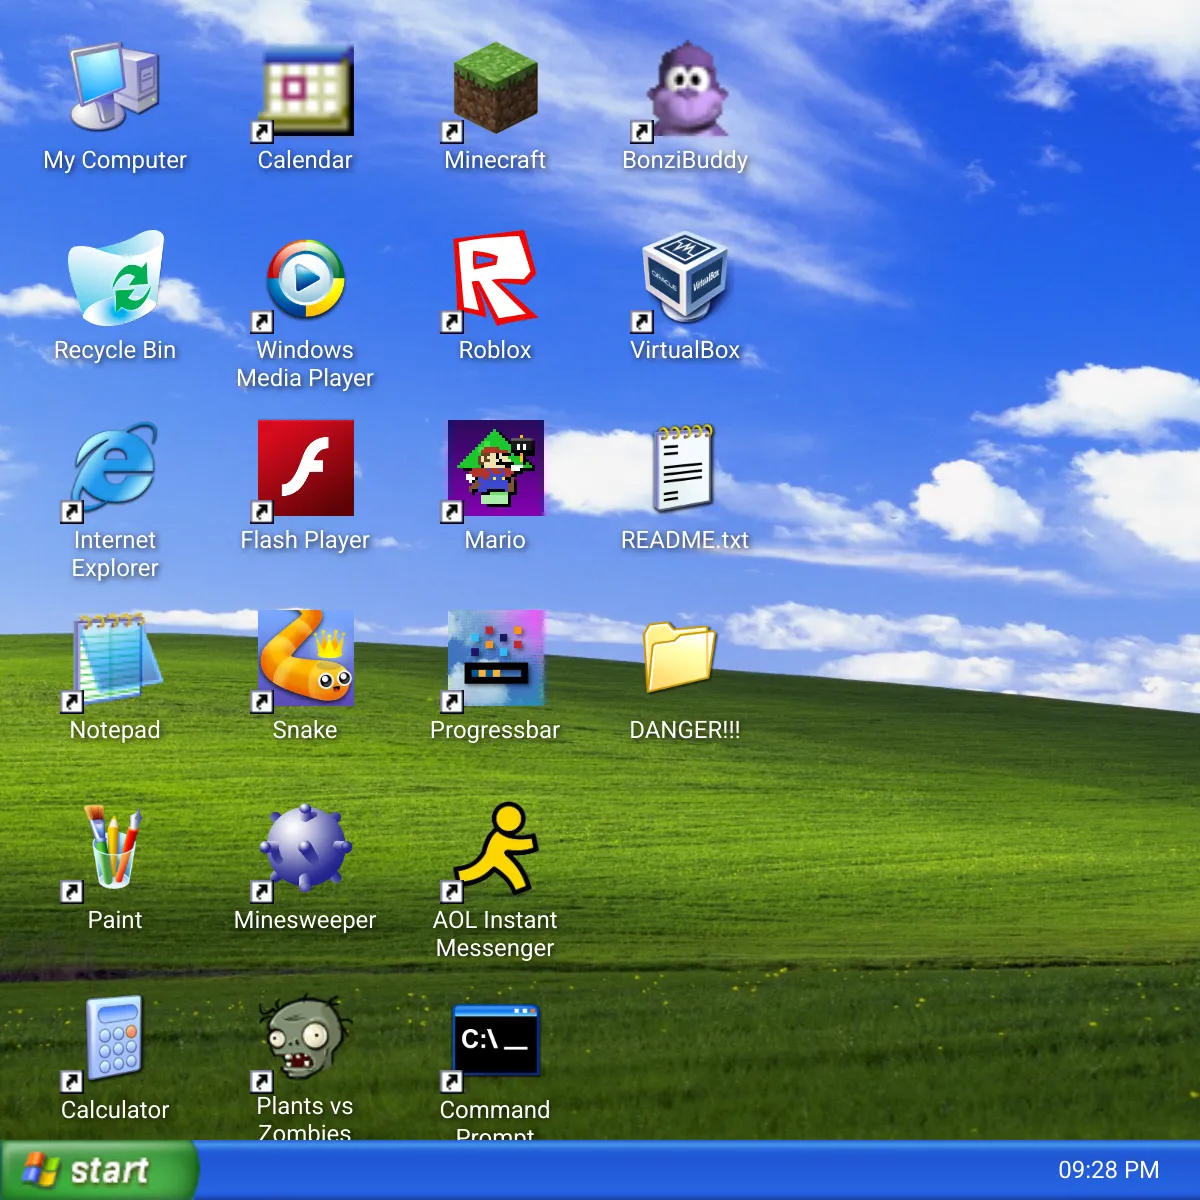
Task: Click the "Windows Media Player" label text
Action: 305,364
